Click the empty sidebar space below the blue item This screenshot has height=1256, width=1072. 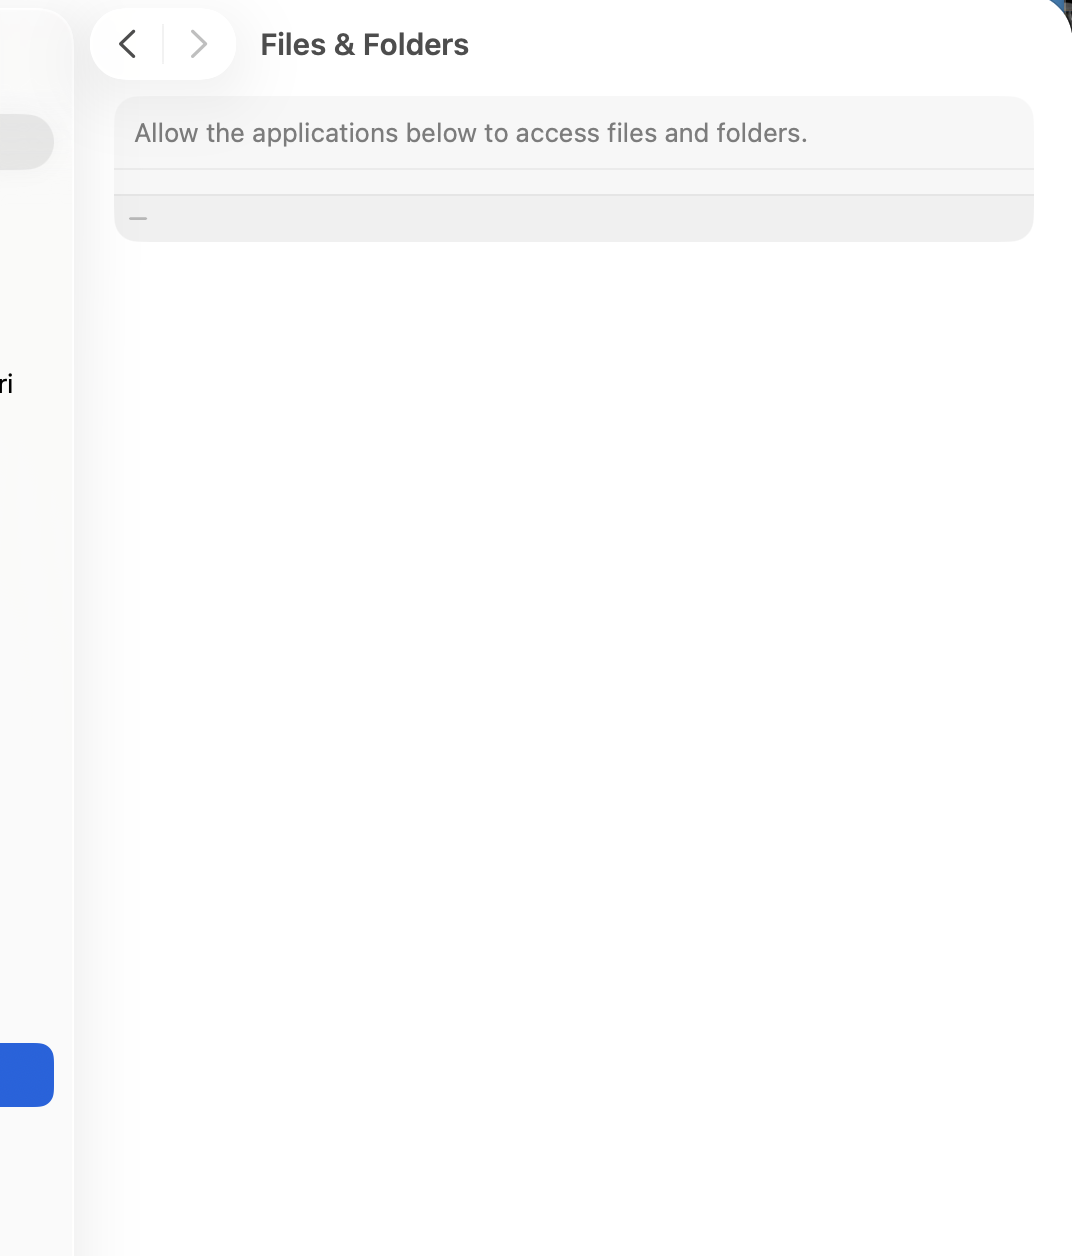[36, 1180]
